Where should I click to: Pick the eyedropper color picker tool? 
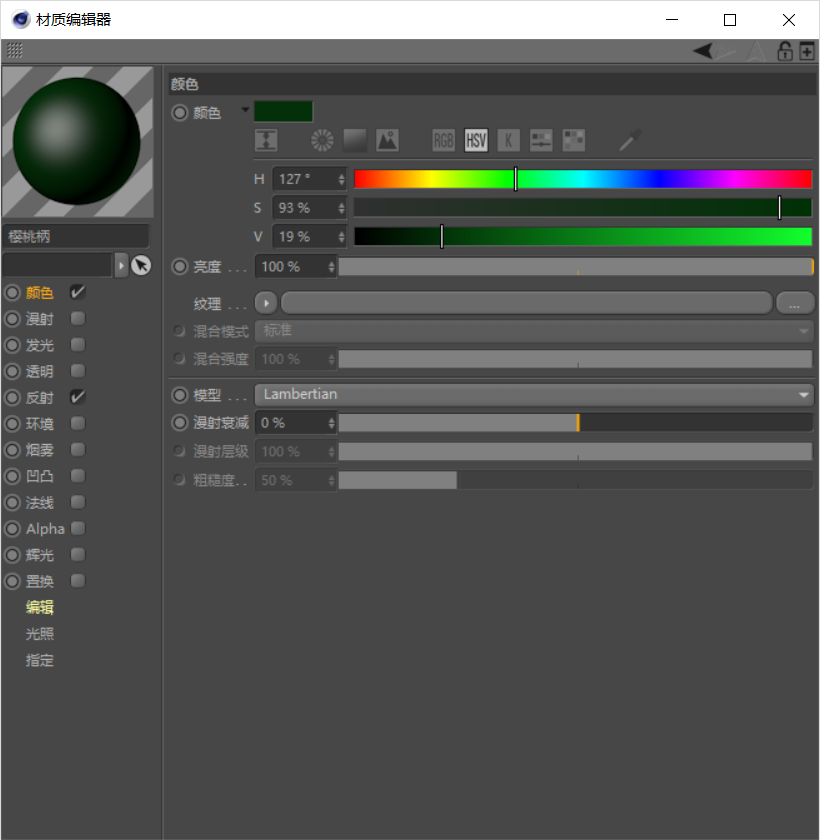click(x=629, y=140)
